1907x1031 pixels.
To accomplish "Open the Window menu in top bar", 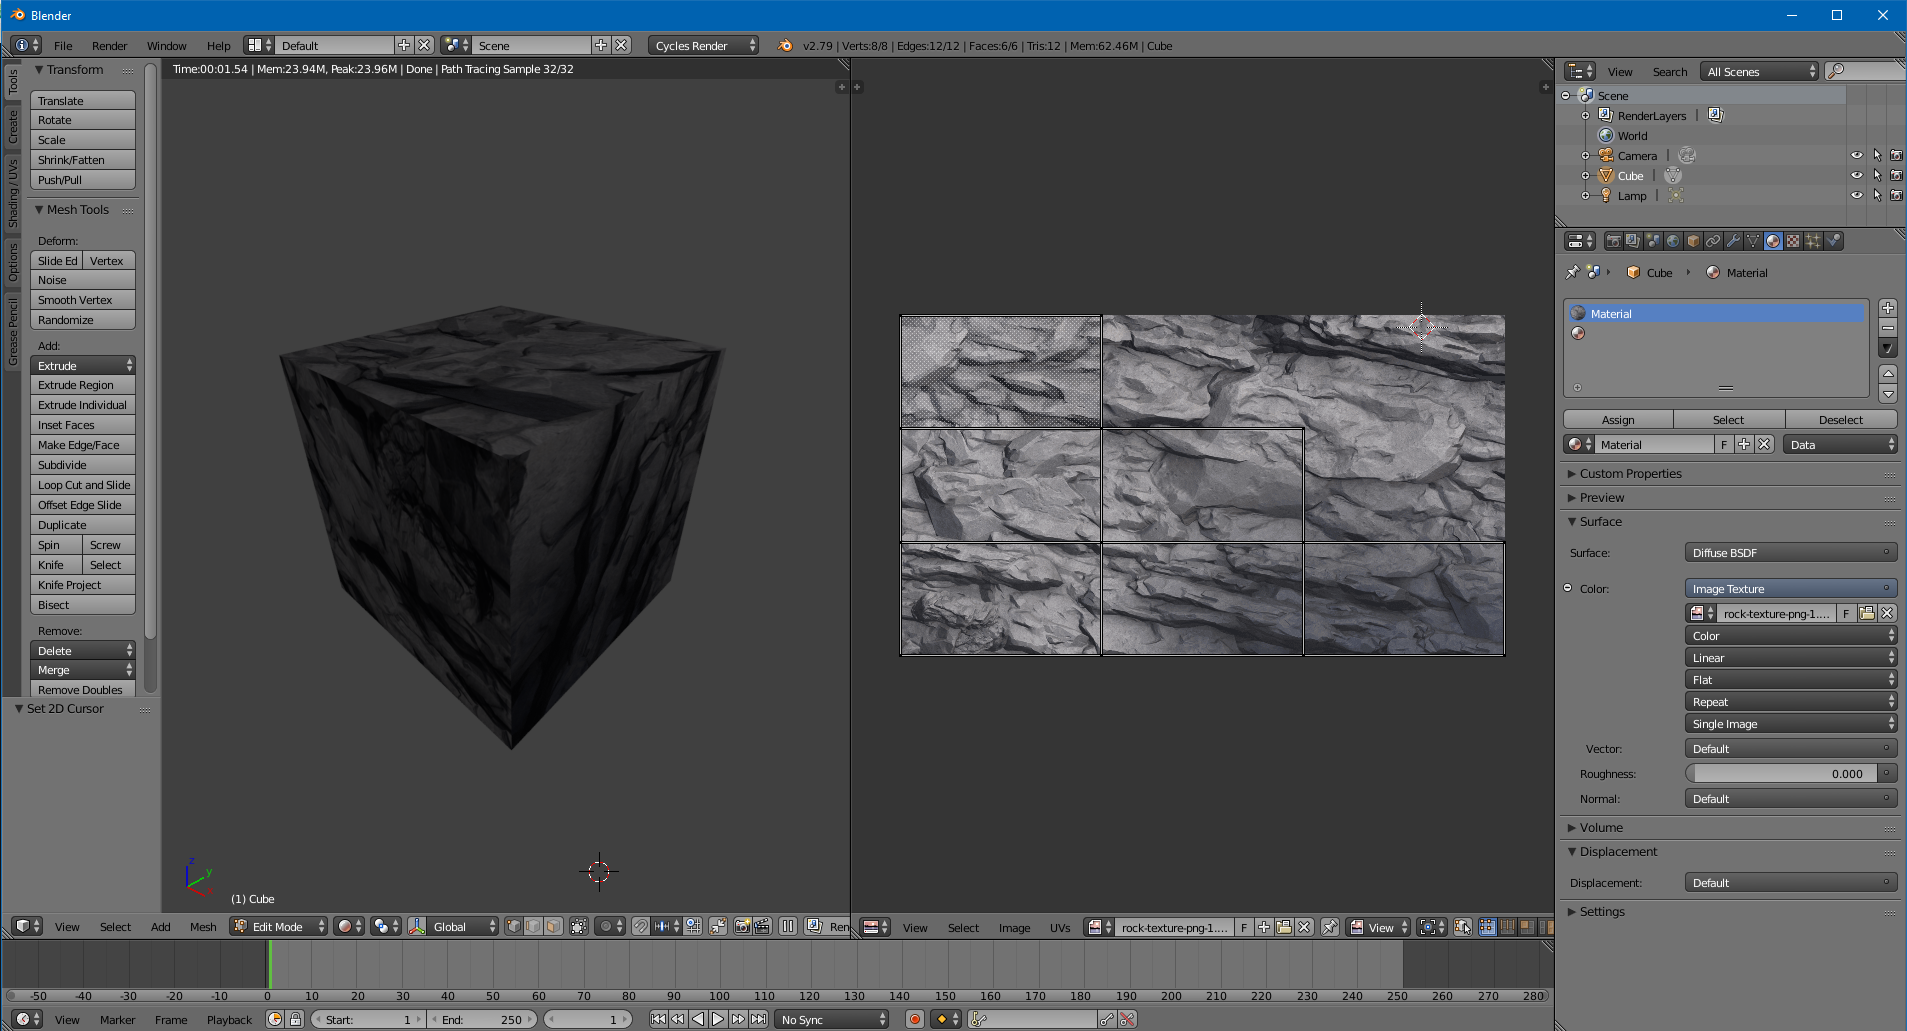I will (166, 45).
